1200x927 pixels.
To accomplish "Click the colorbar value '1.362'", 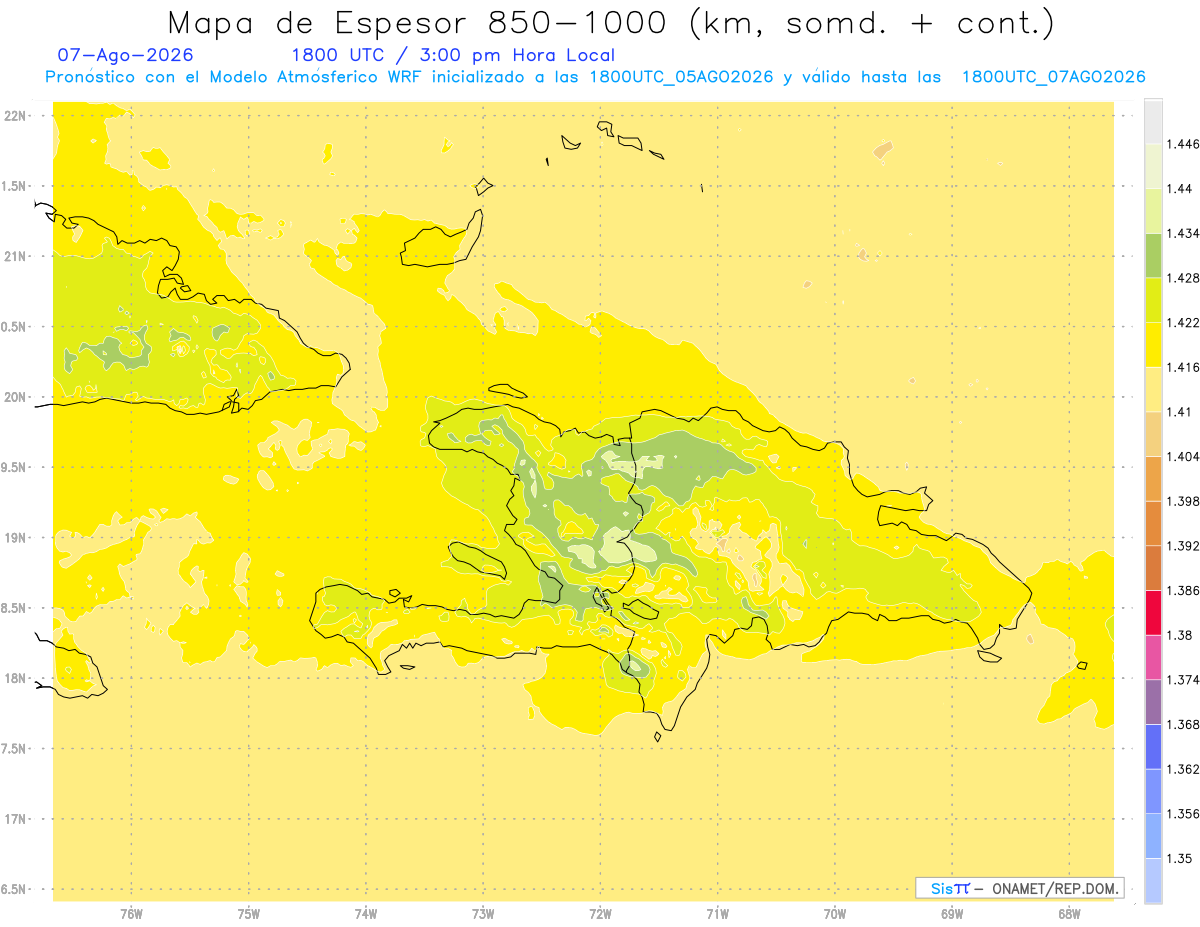I will [1184, 769].
